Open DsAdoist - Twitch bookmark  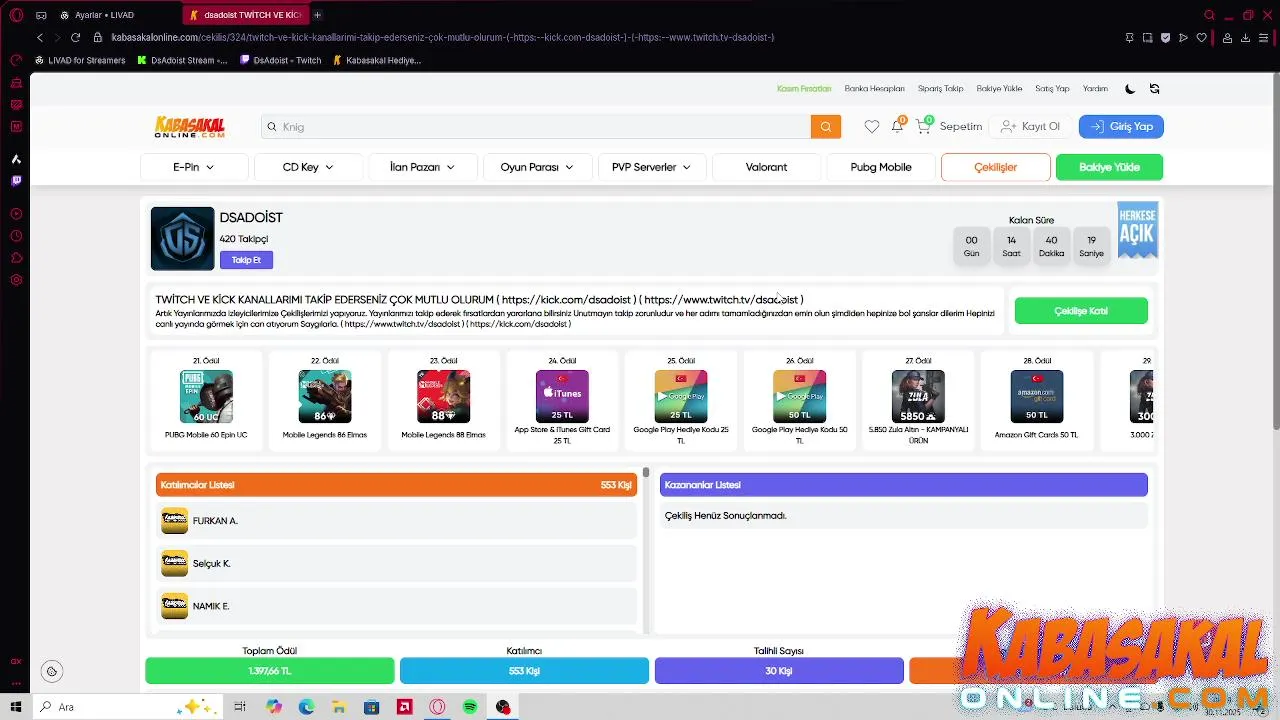pyautogui.click(x=280, y=60)
